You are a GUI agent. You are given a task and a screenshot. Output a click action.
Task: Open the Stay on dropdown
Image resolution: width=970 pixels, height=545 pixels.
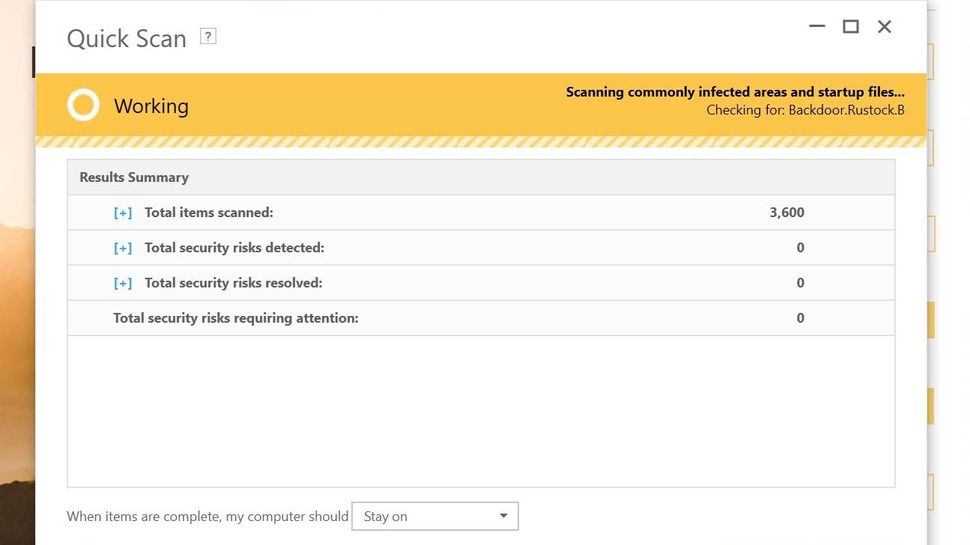click(x=434, y=517)
